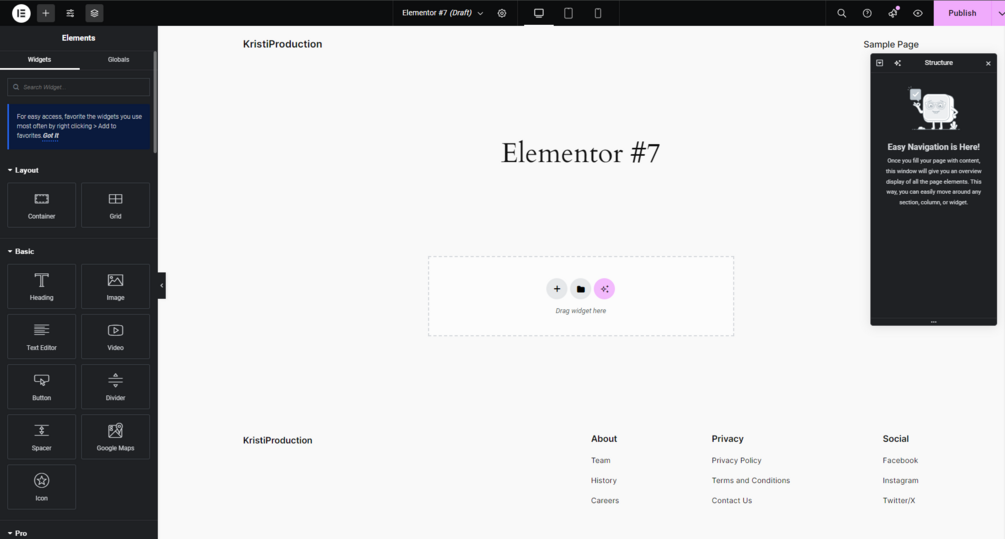Viewport: 1005px width, 539px height.
Task: Open the Terms and Conditions link
Action: 751,480
